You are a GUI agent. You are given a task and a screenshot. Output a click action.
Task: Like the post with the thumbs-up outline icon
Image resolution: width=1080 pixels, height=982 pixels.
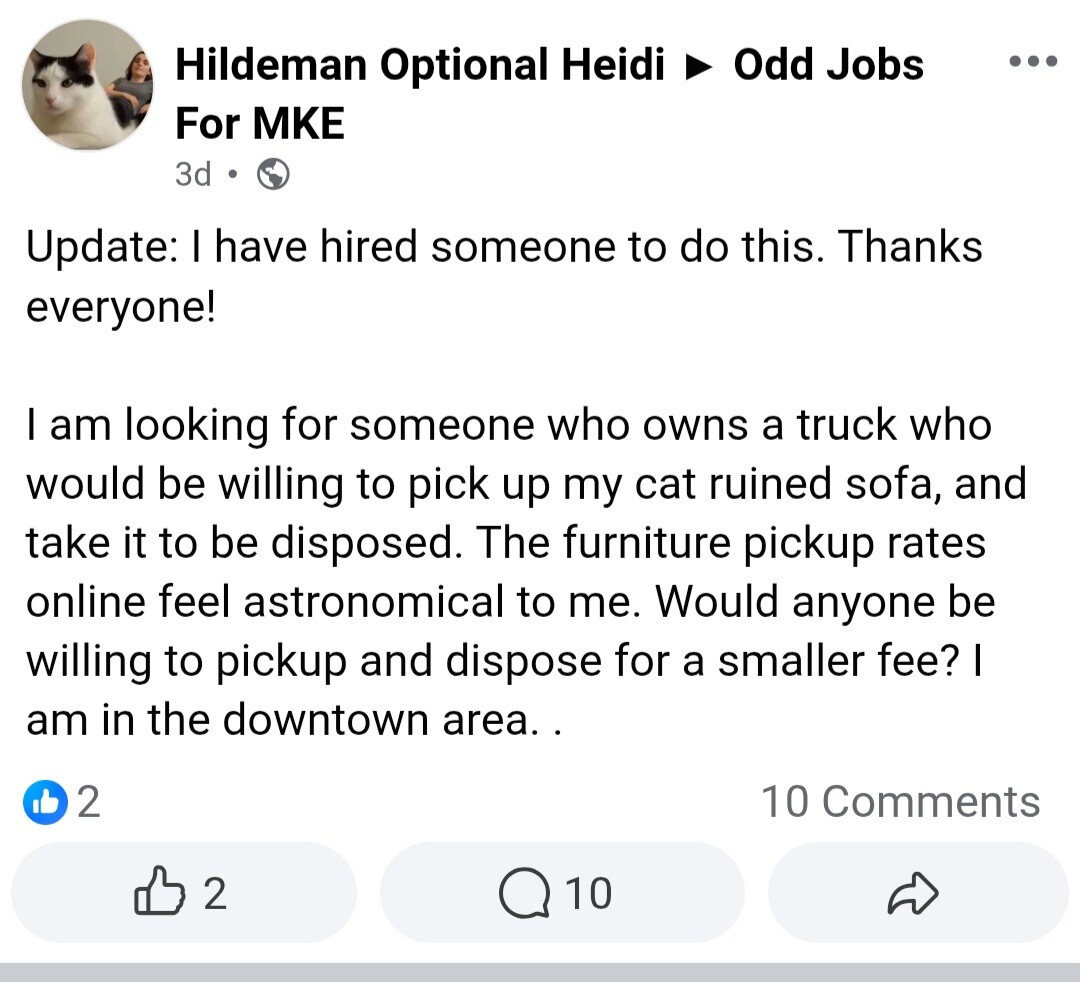159,892
